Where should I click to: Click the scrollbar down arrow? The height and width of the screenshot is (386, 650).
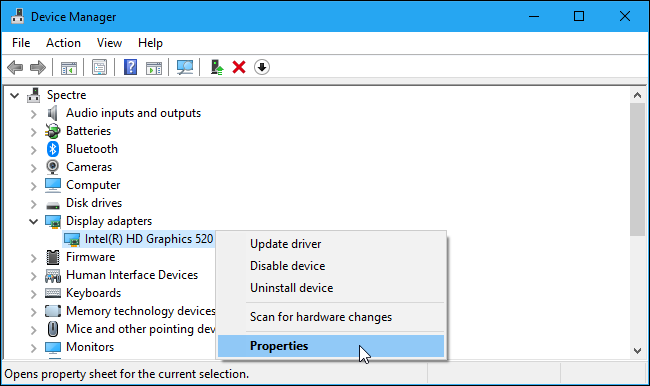pos(638,351)
